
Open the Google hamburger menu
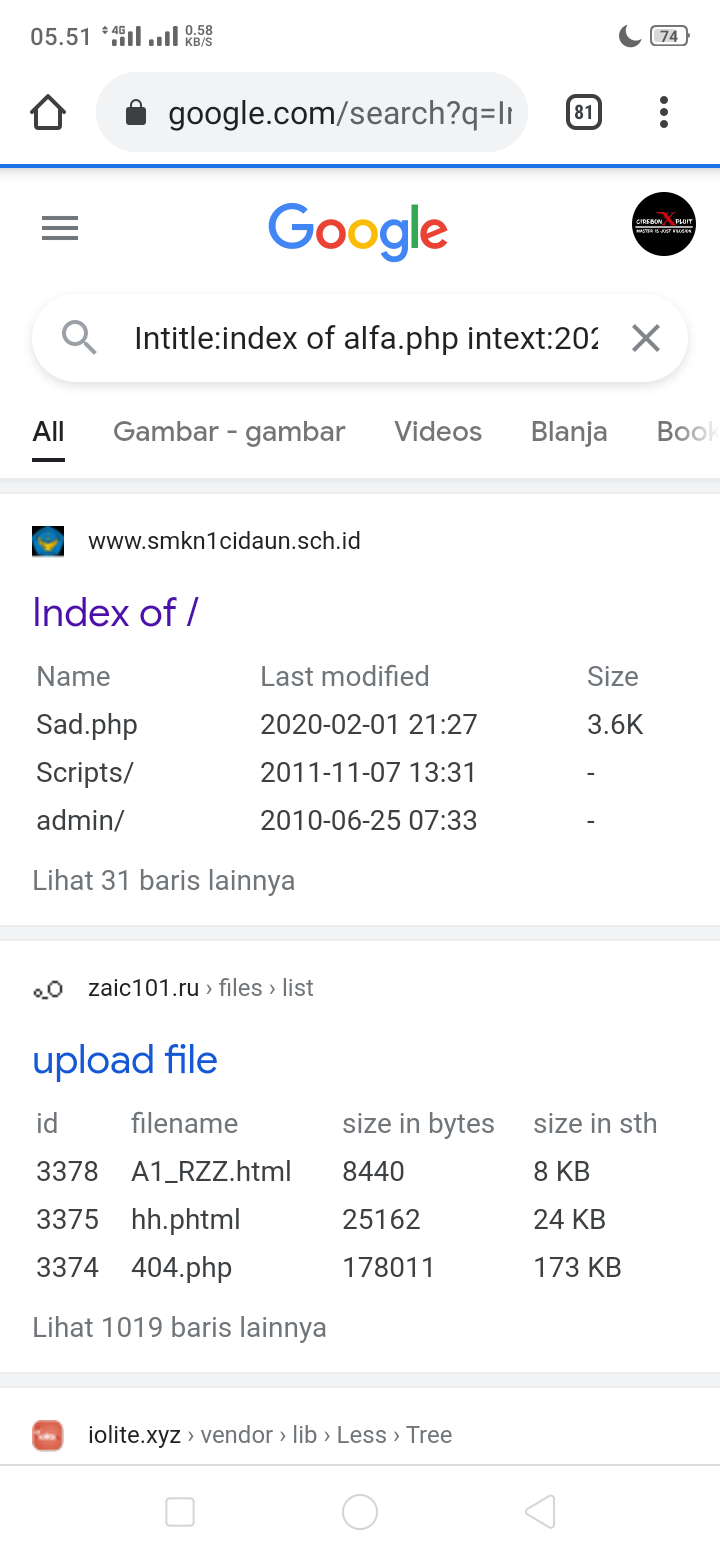tap(60, 230)
